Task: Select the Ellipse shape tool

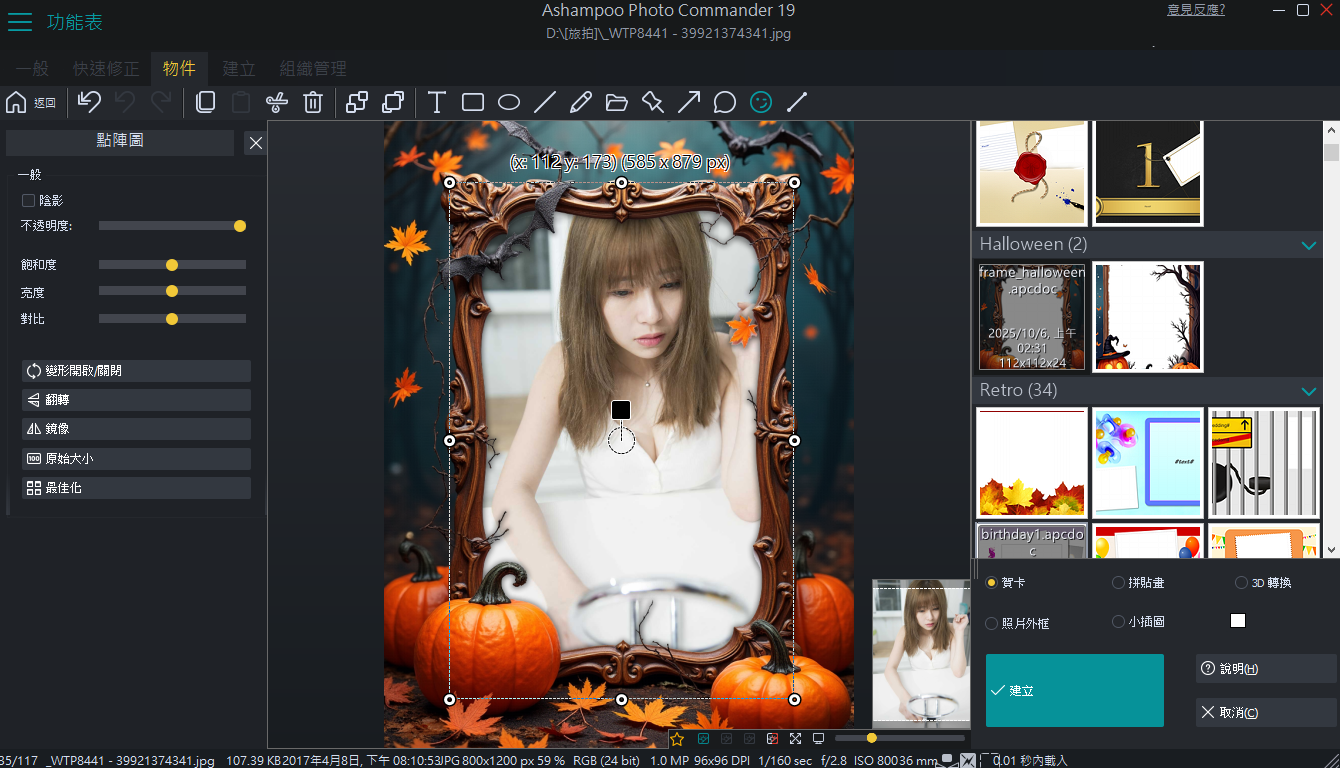Action: click(x=509, y=102)
